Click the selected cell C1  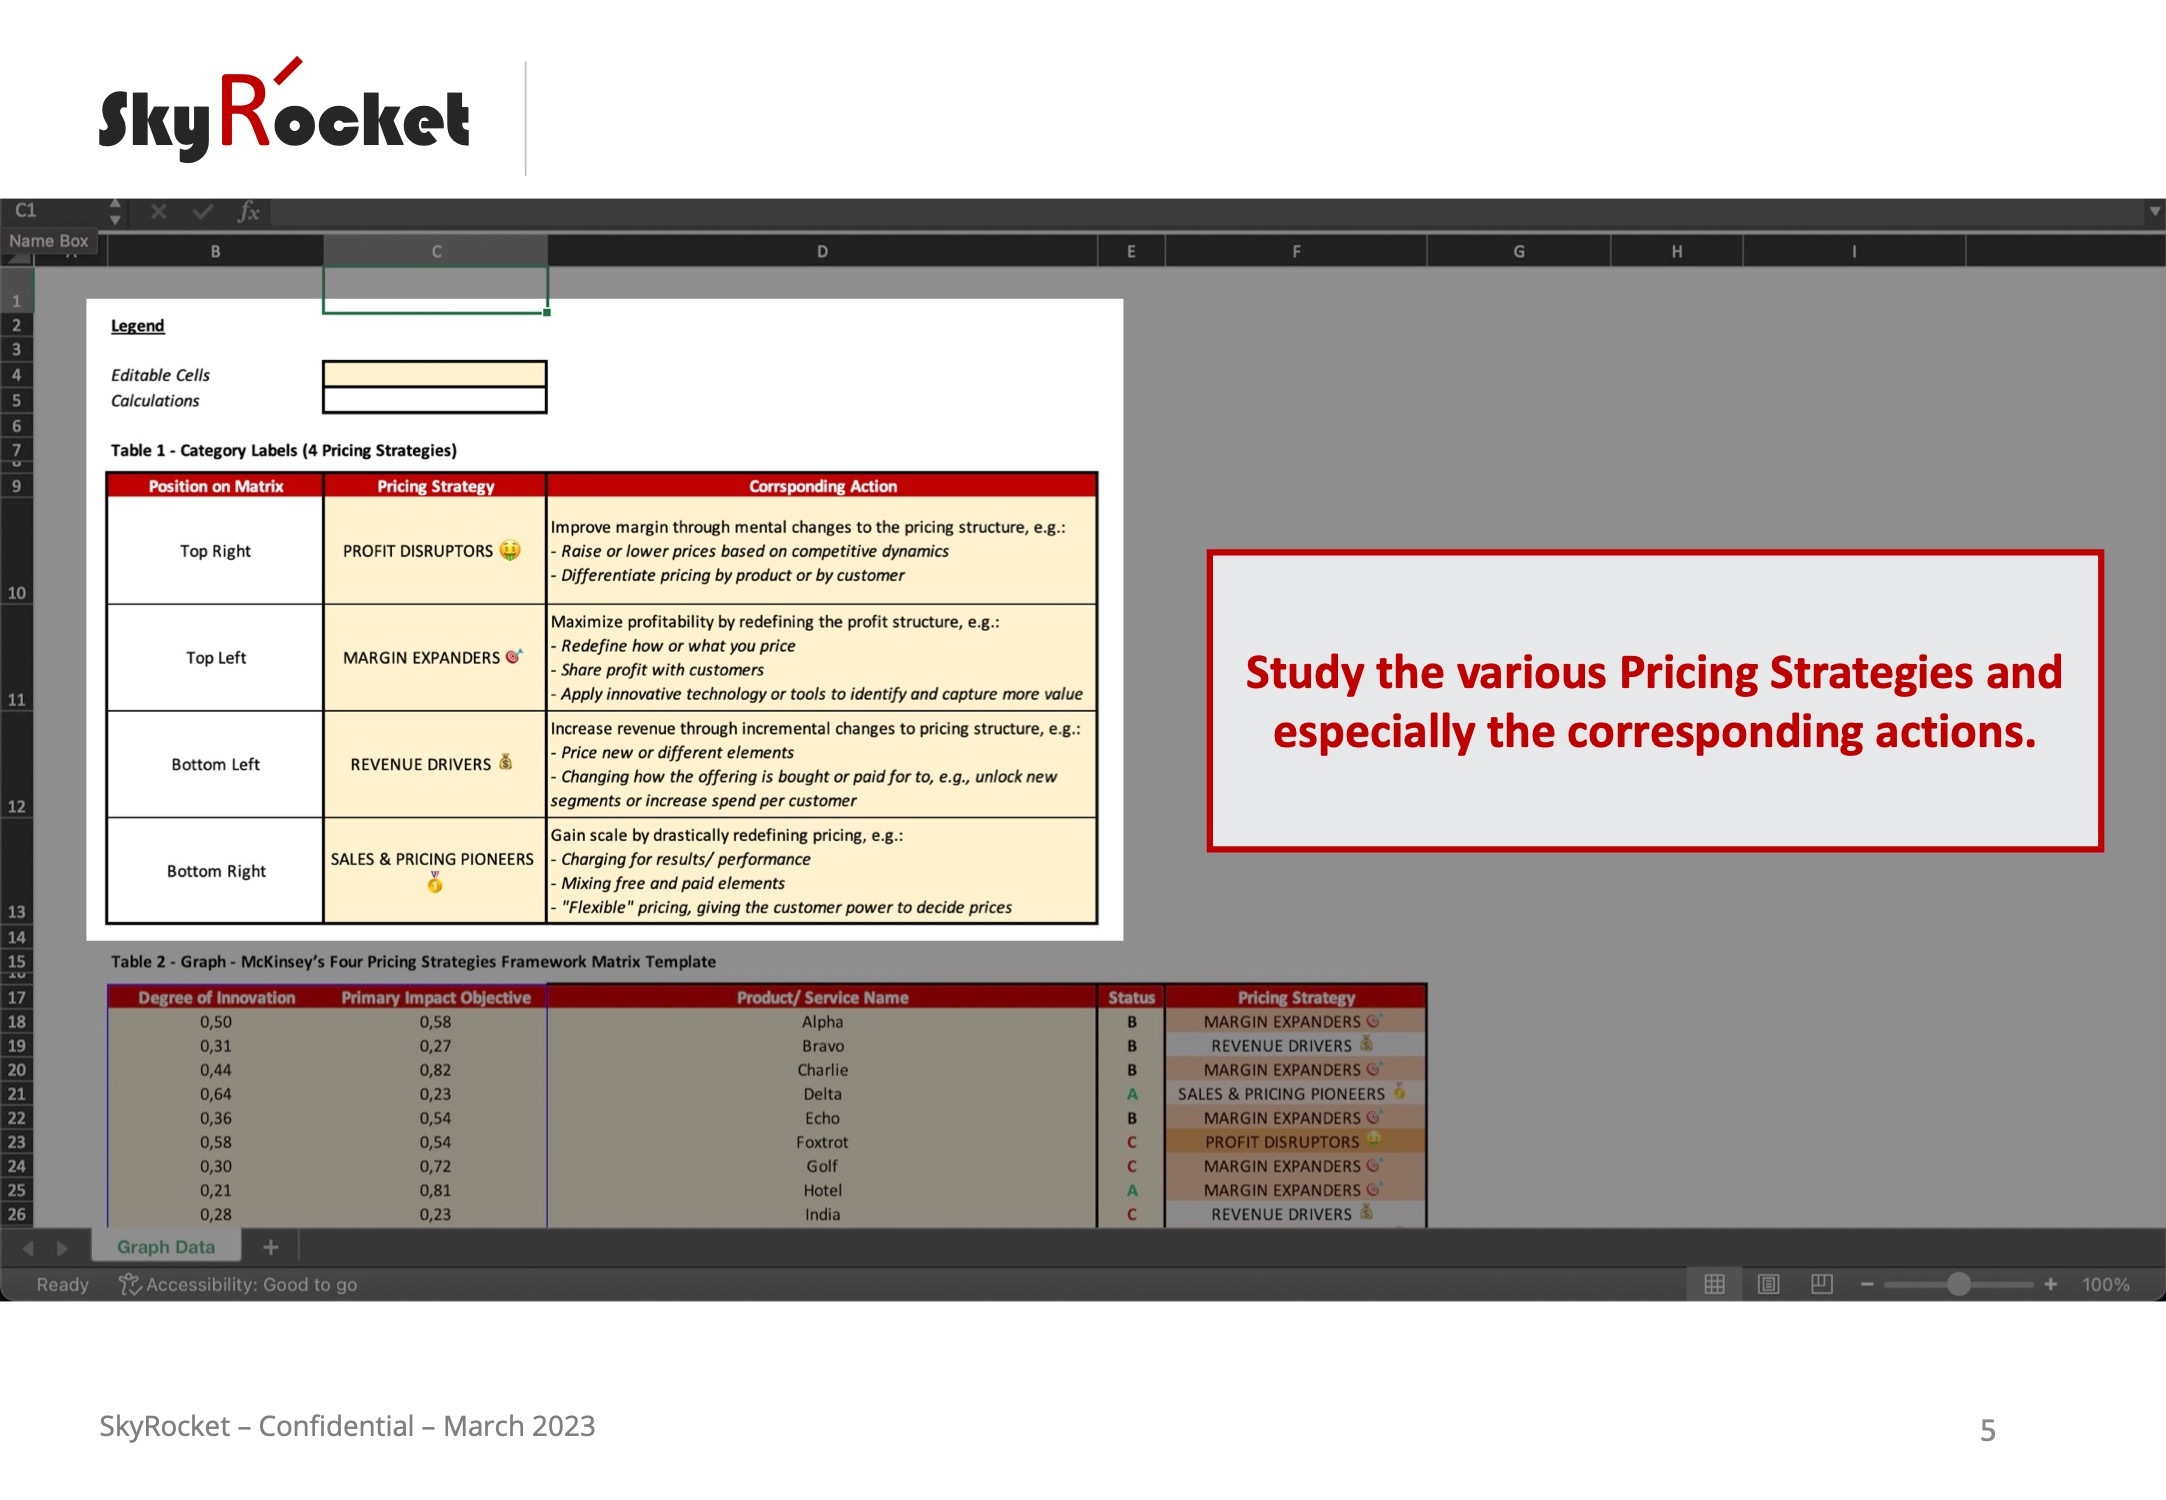pos(435,290)
